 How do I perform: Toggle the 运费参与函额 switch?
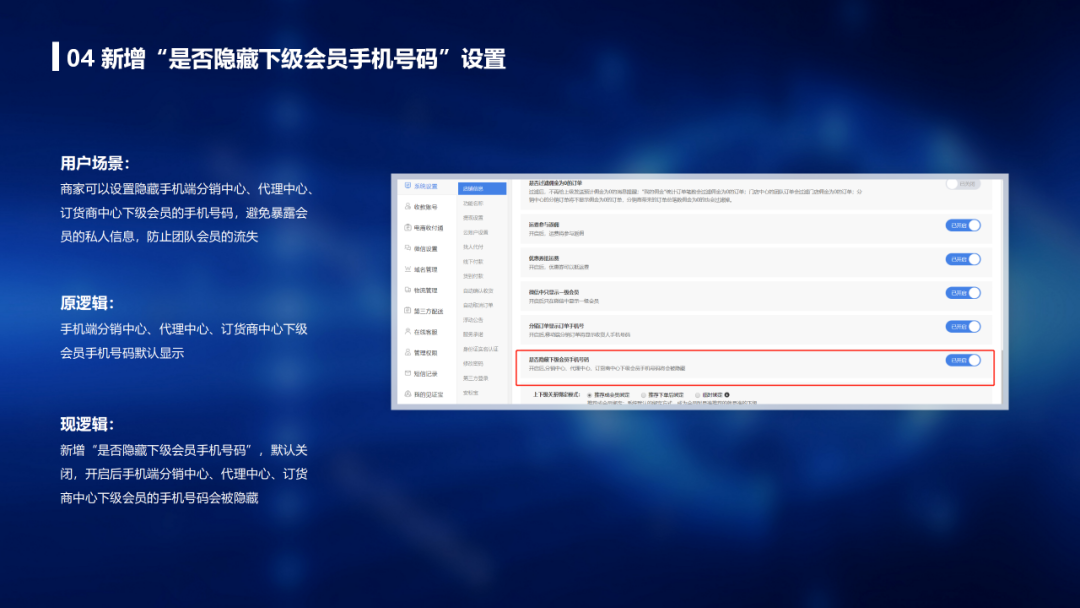[x=963, y=225]
